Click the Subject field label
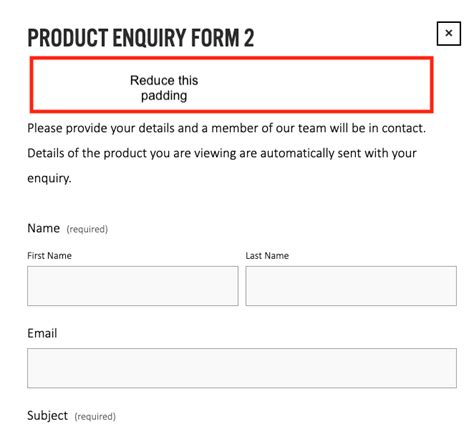This screenshot has width=474, height=429. pos(47,416)
